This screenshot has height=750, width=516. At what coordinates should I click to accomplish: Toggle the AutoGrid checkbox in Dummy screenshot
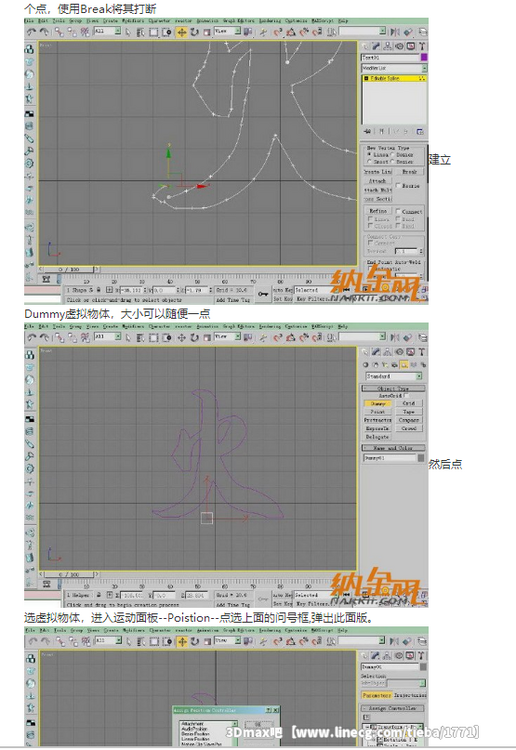406,396
